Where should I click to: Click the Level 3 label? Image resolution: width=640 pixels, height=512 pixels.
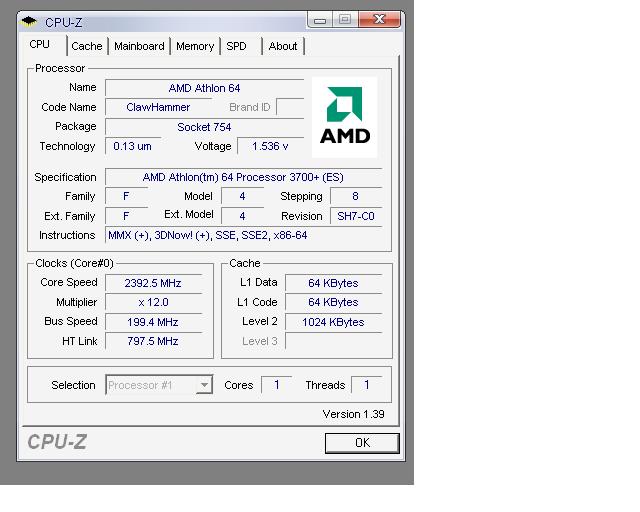tap(260, 341)
